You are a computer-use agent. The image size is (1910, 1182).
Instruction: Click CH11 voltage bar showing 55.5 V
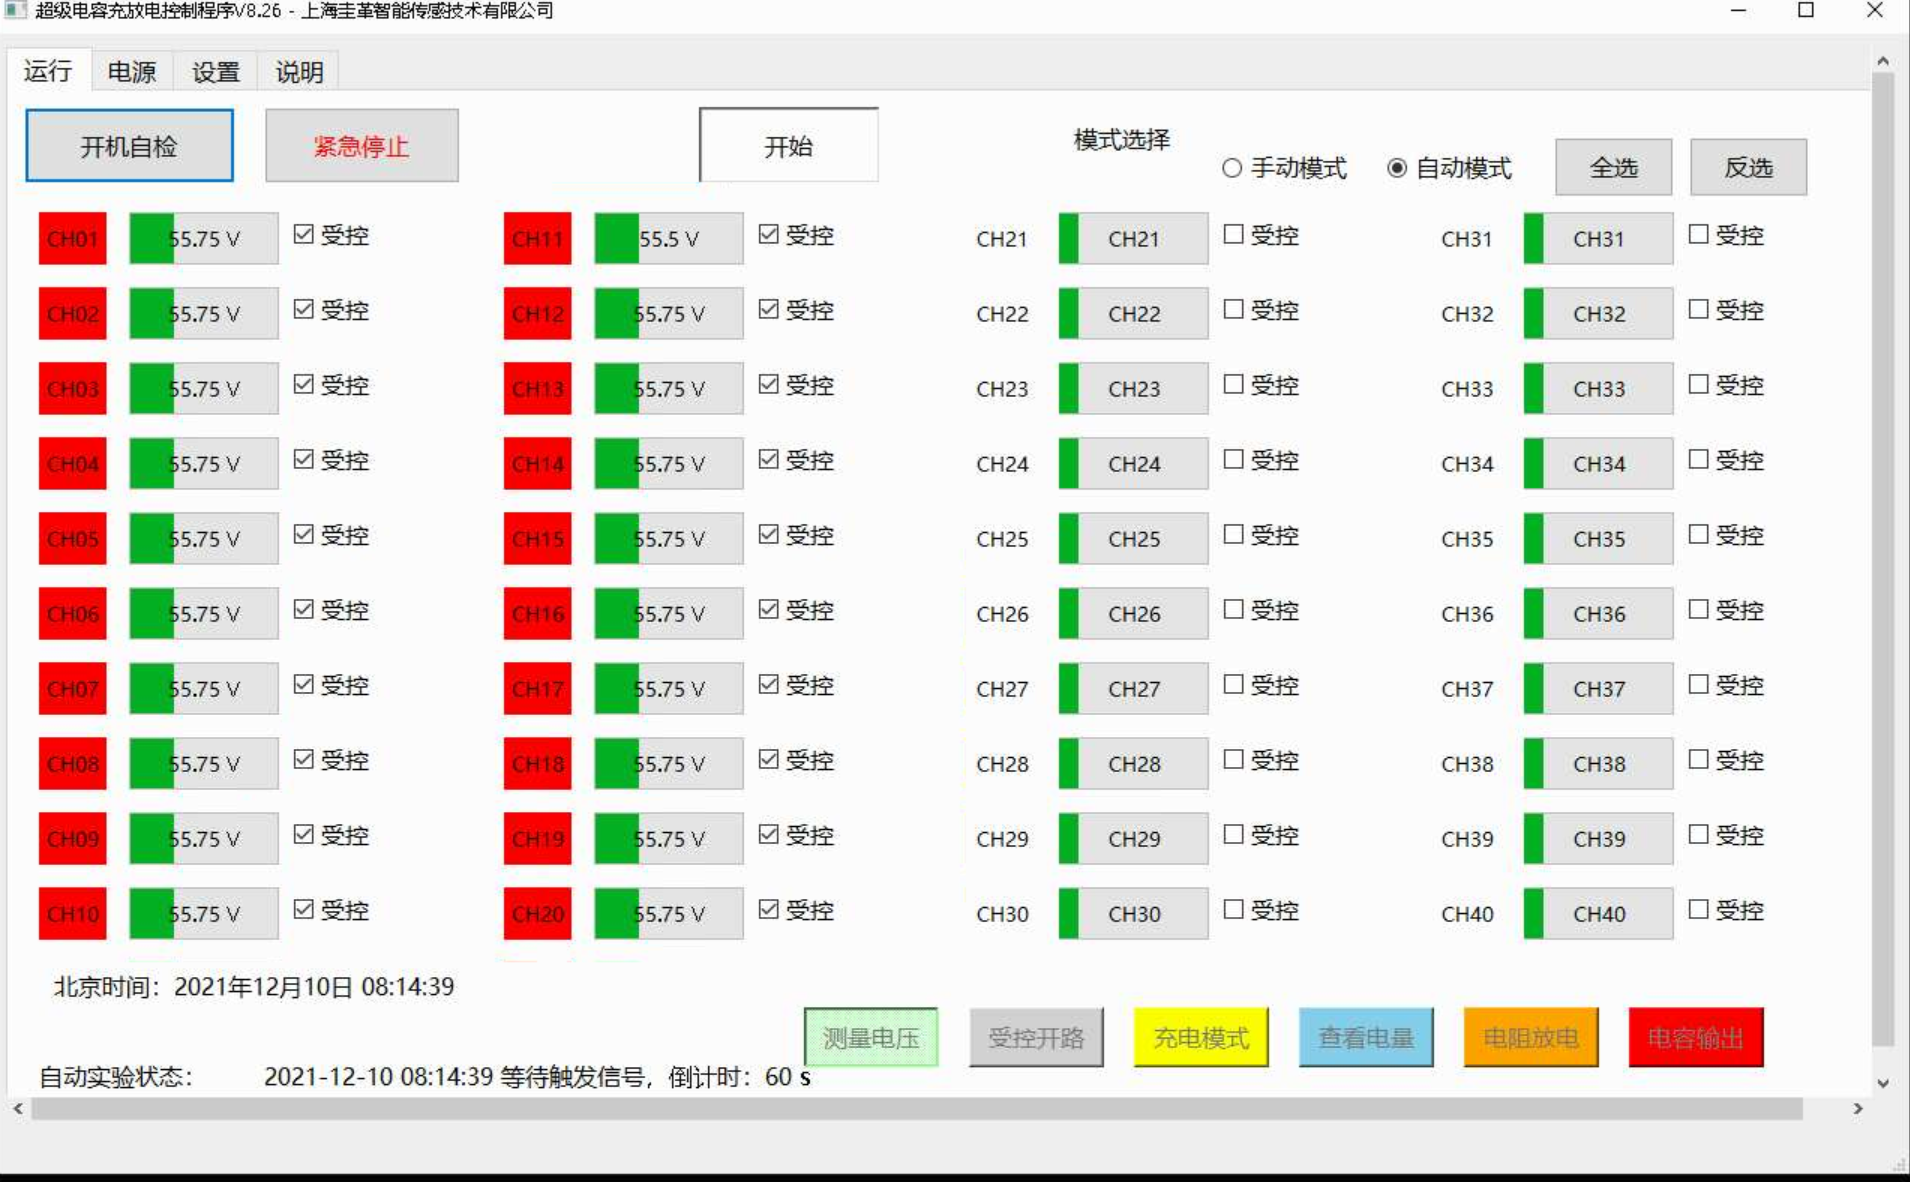669,239
